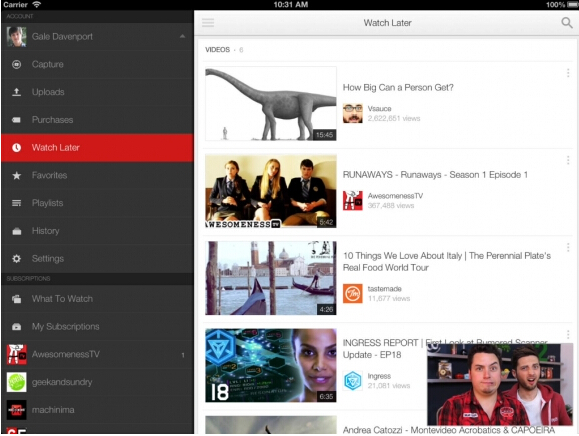579x436 pixels.
Task: Click Vsauce channel avatar
Action: point(353,113)
